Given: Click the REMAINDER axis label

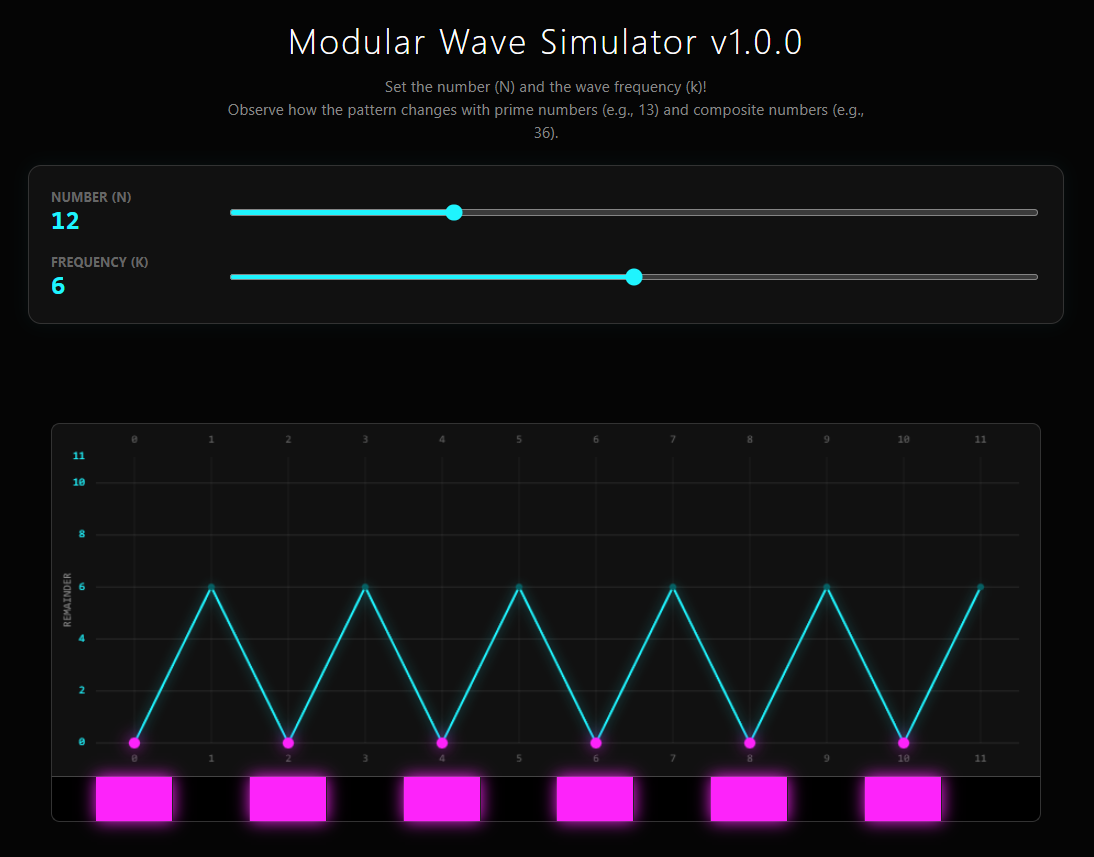Looking at the screenshot, I should (x=68, y=599).
